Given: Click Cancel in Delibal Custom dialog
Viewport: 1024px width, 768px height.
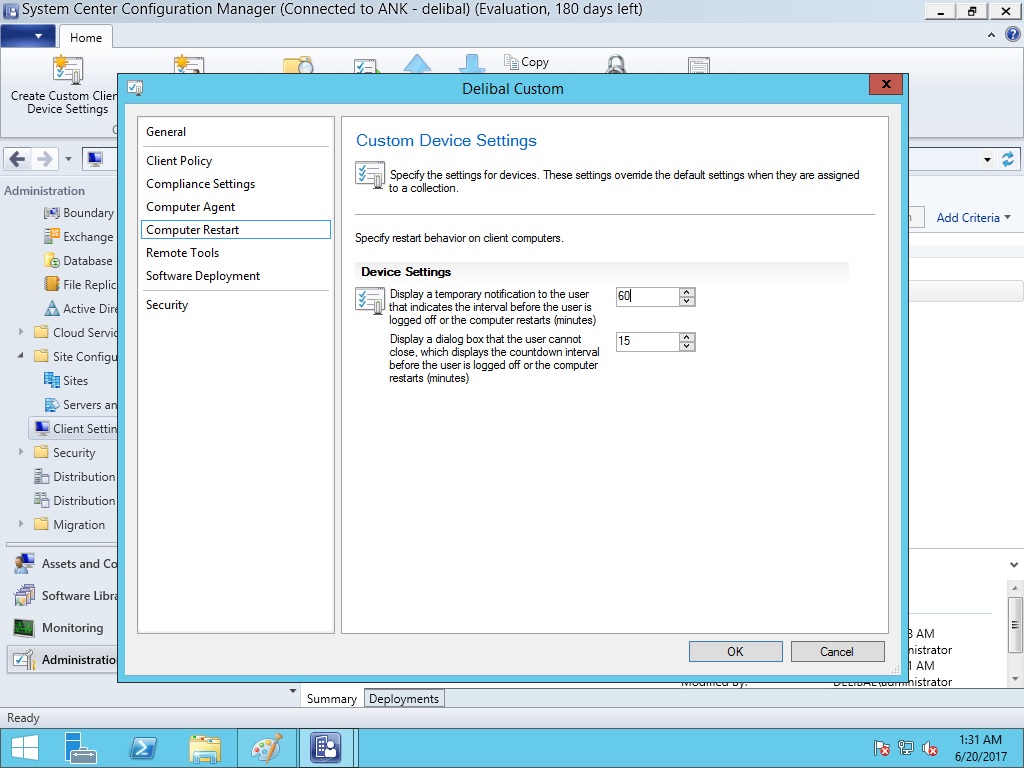Looking at the screenshot, I should (x=837, y=651).
